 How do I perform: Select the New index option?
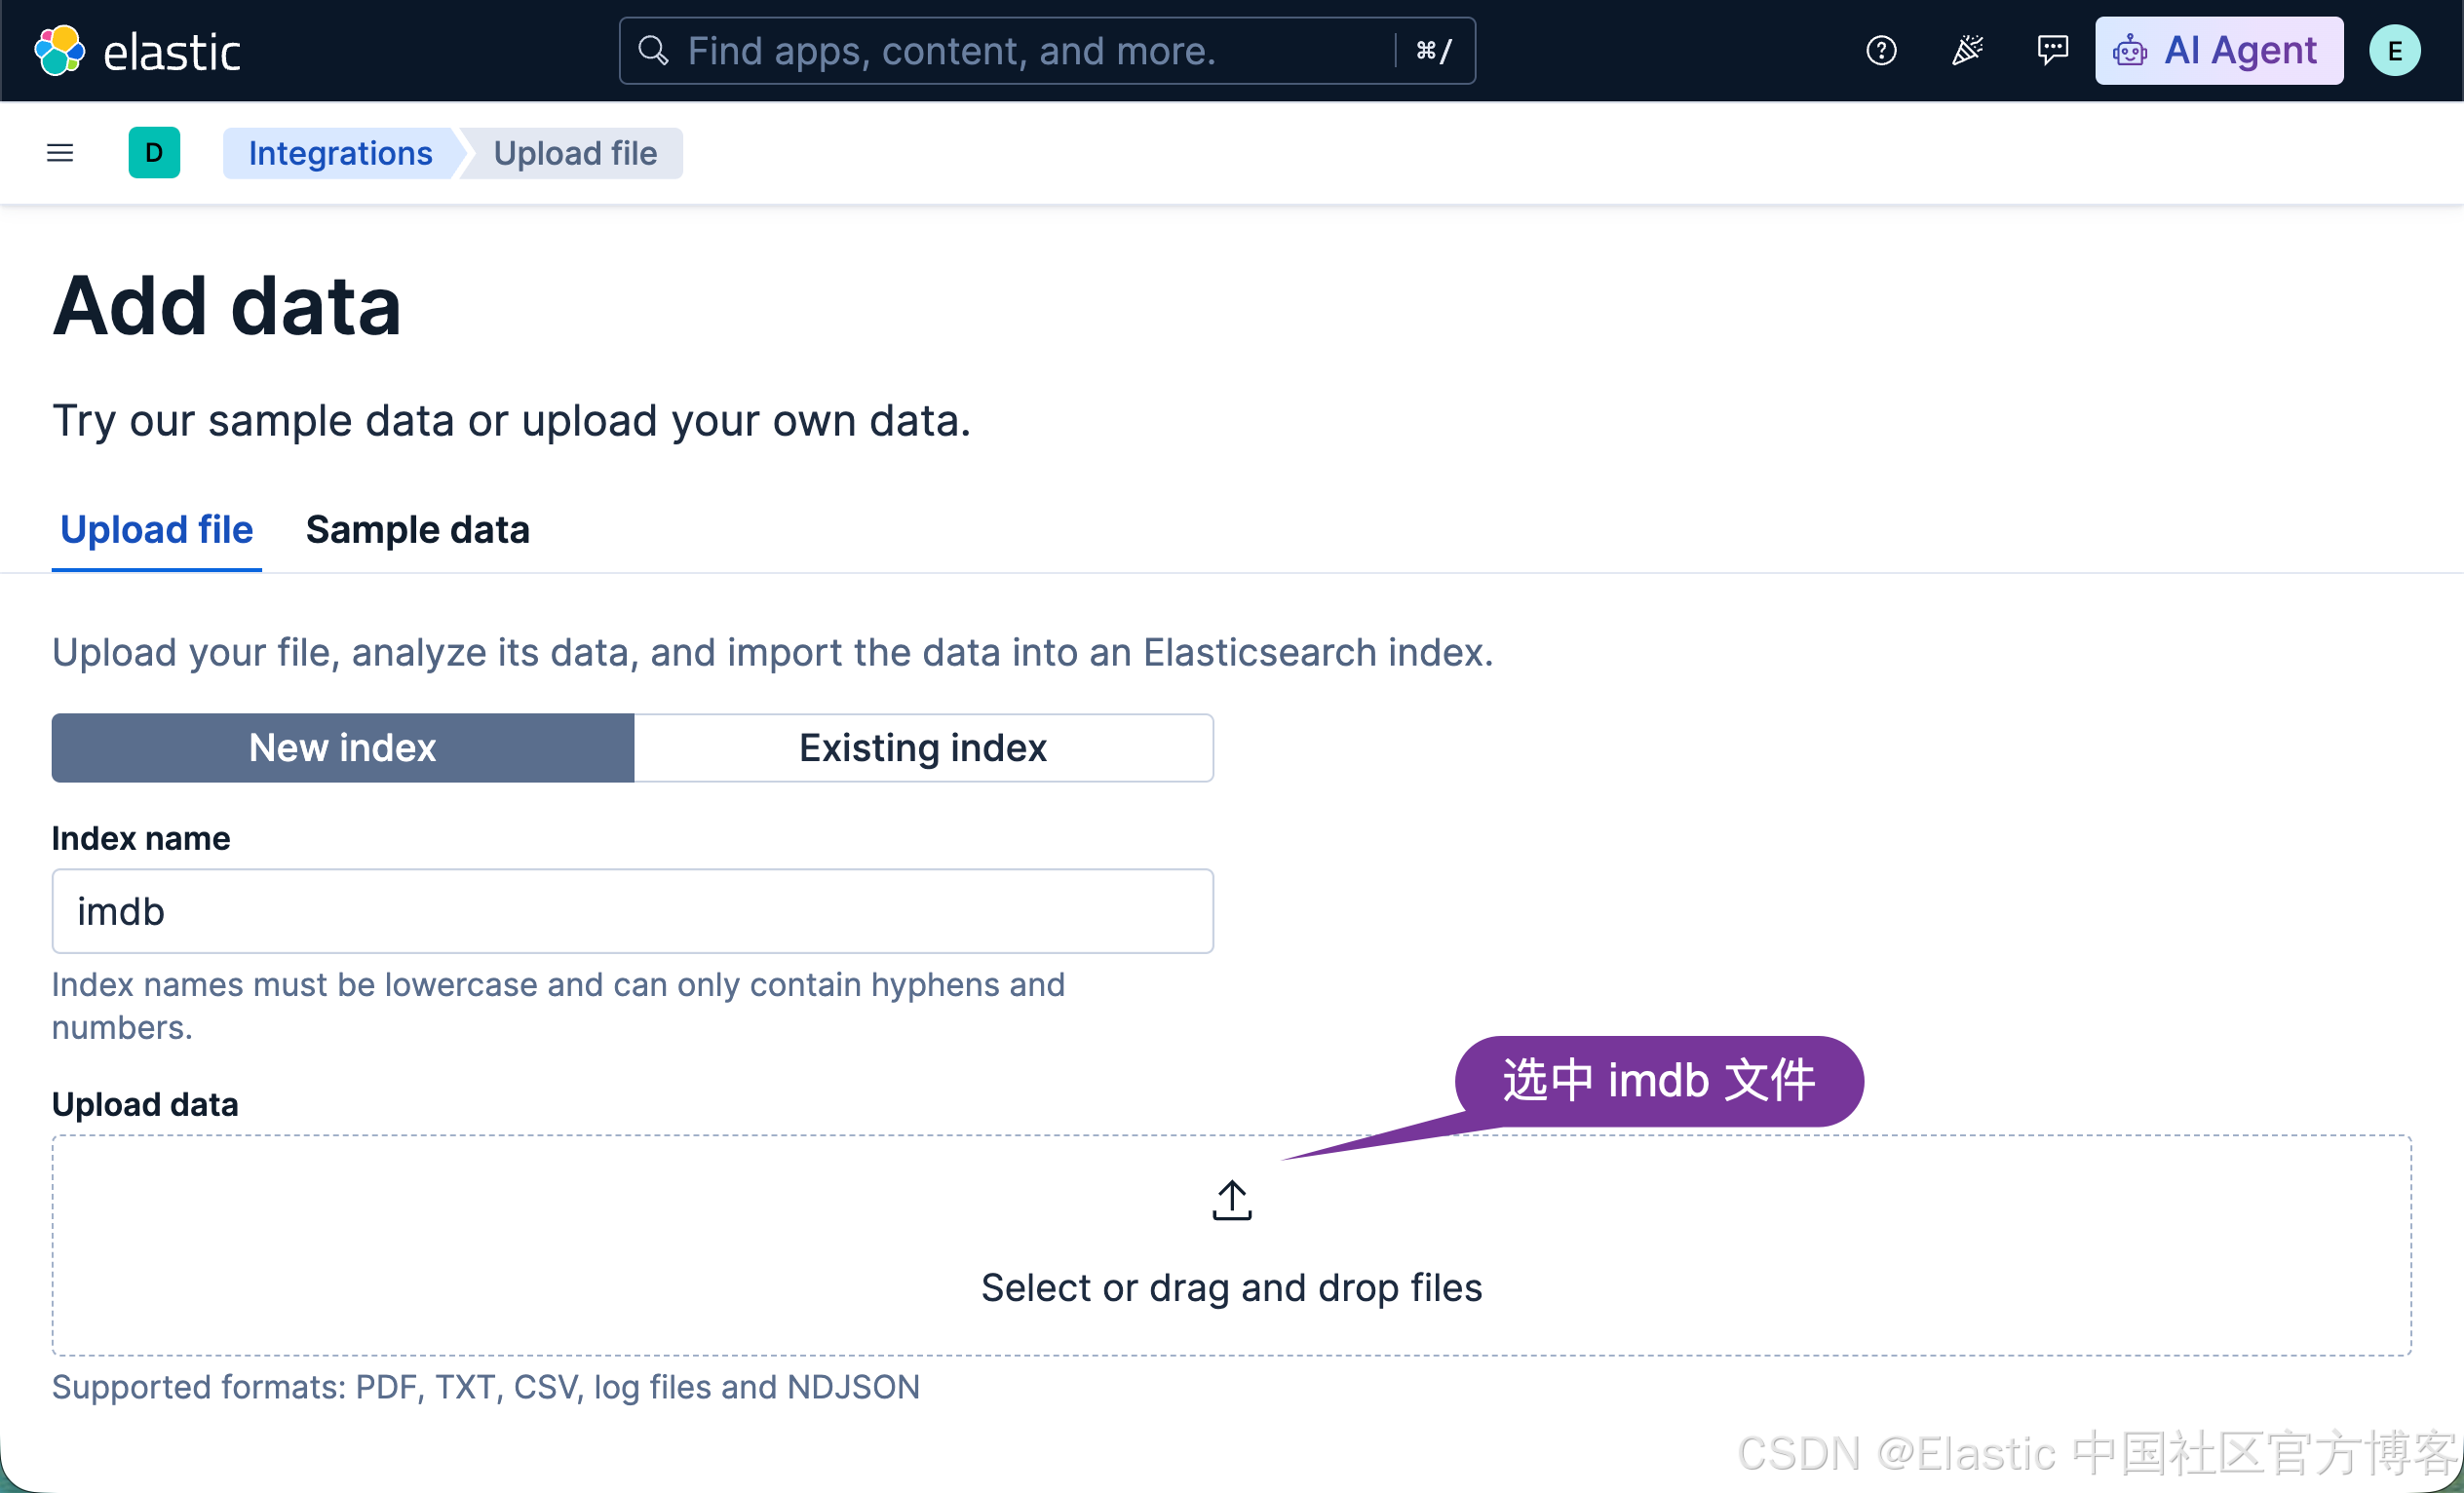pyautogui.click(x=343, y=748)
